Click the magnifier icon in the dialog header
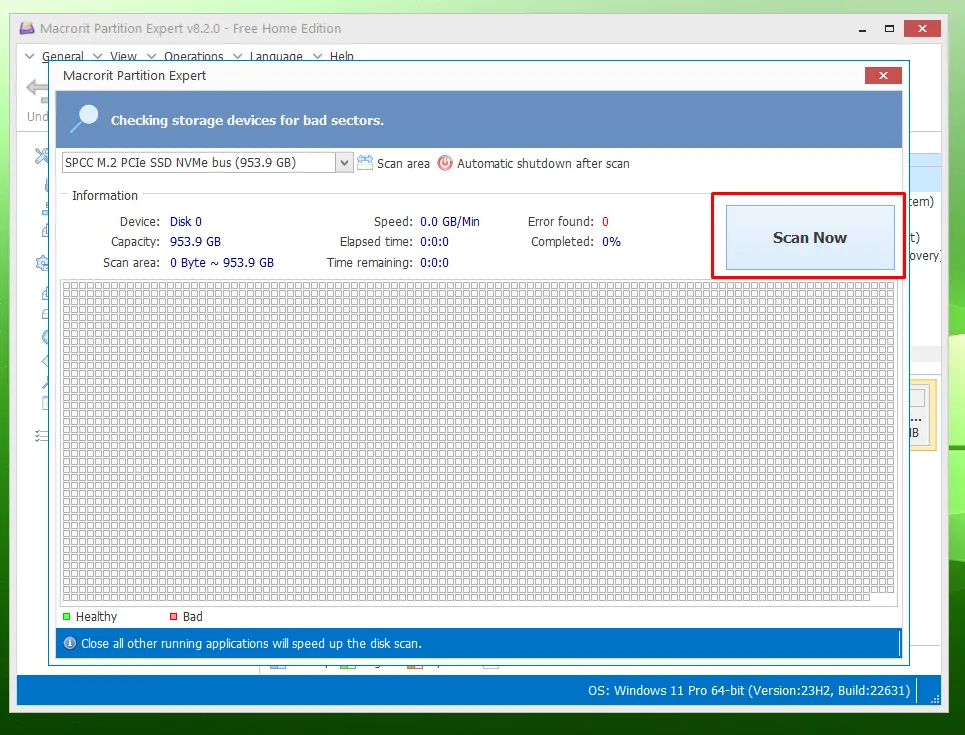Viewport: 965px width, 735px height. [83, 115]
